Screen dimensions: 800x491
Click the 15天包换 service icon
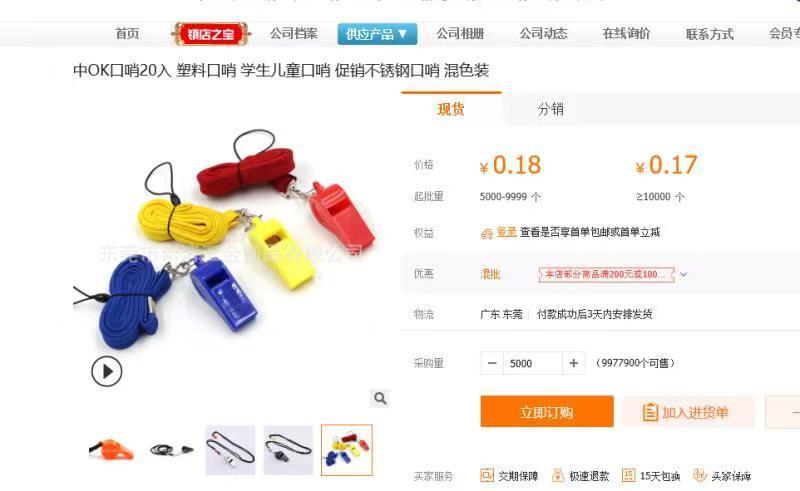click(629, 475)
